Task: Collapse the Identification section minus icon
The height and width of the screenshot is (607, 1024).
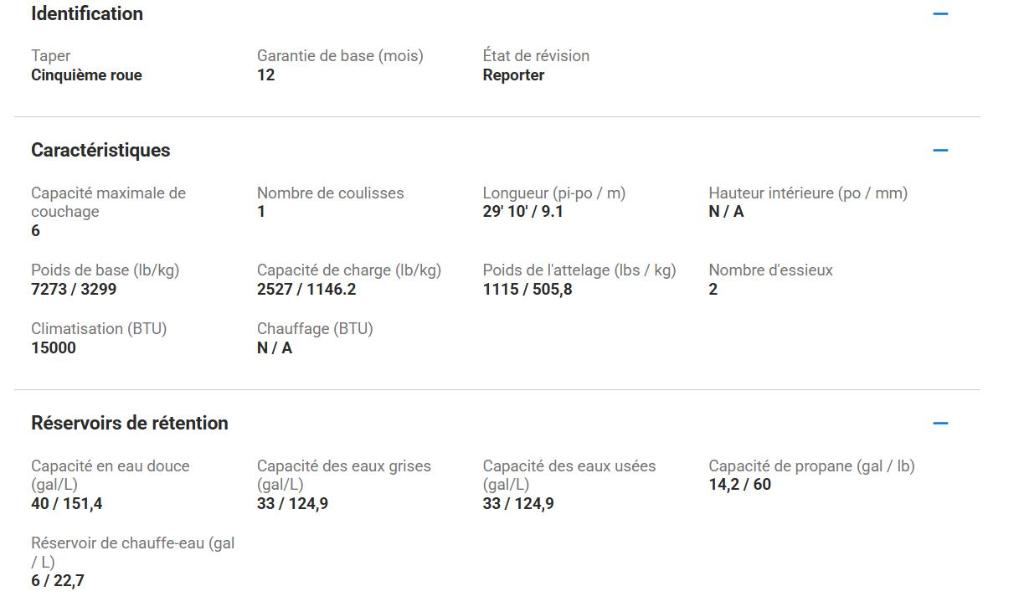Action: [940, 15]
